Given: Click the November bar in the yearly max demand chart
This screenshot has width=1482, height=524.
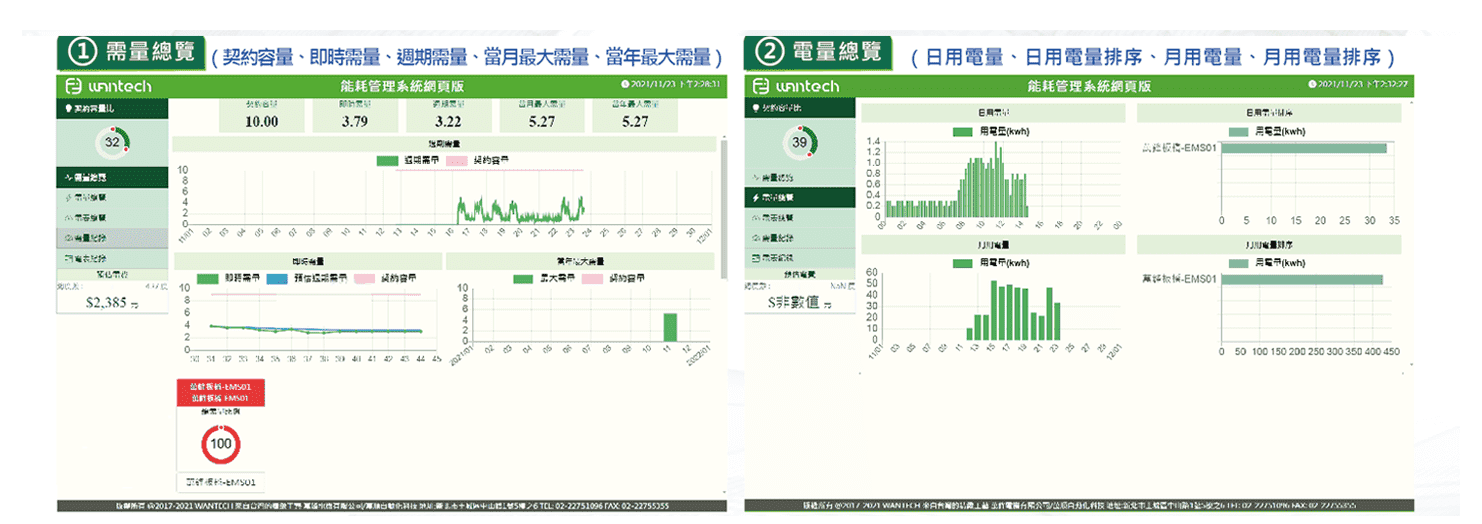Looking at the screenshot, I should [x=670, y=327].
